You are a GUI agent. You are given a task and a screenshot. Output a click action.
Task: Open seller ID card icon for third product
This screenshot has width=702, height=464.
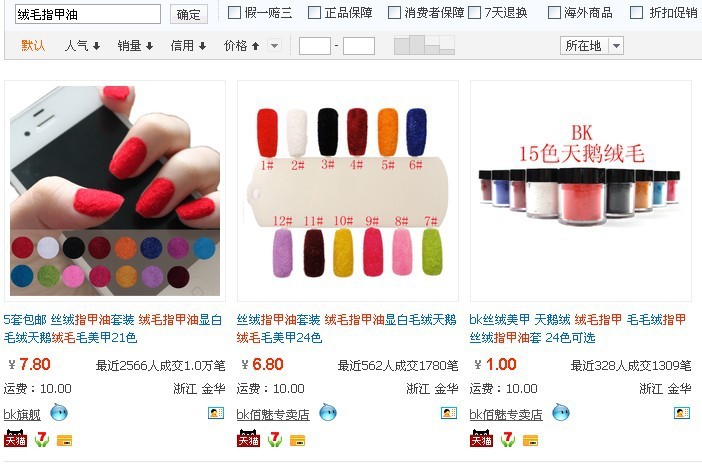(x=682, y=412)
